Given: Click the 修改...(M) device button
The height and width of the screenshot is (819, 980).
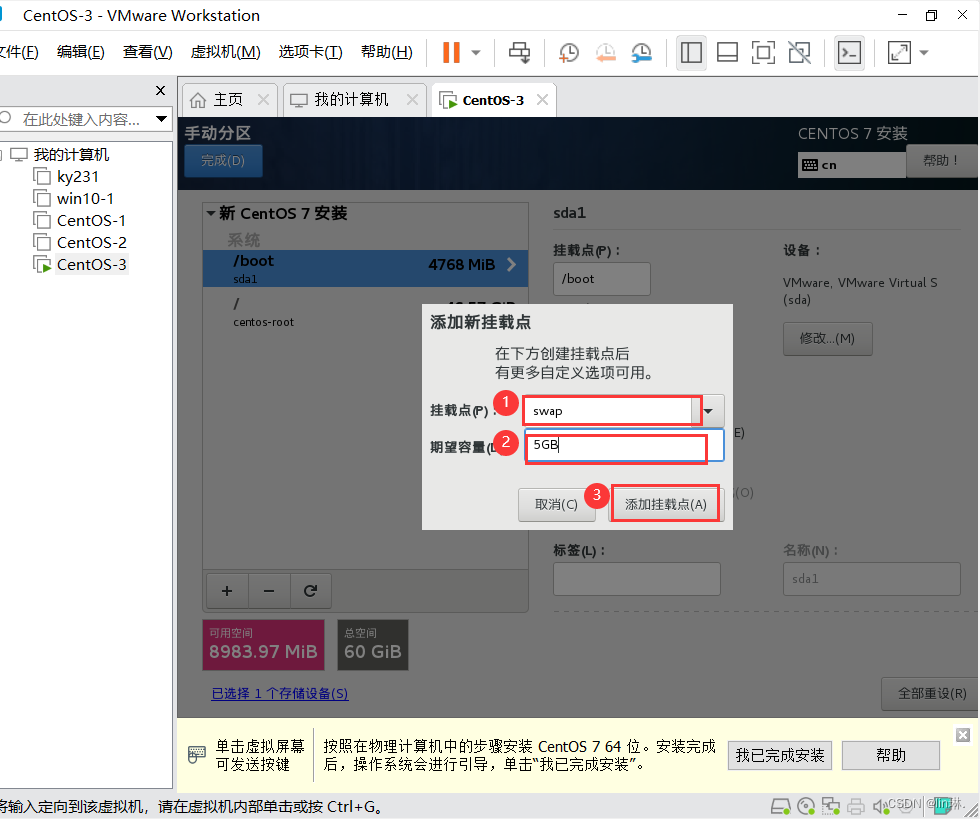Looking at the screenshot, I should pos(828,339).
